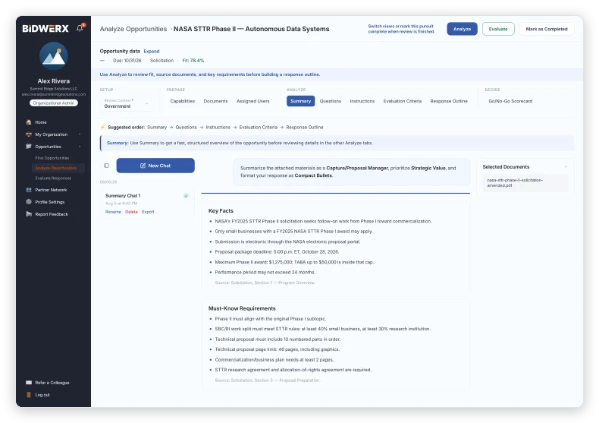Start a New Chat

(x=155, y=165)
